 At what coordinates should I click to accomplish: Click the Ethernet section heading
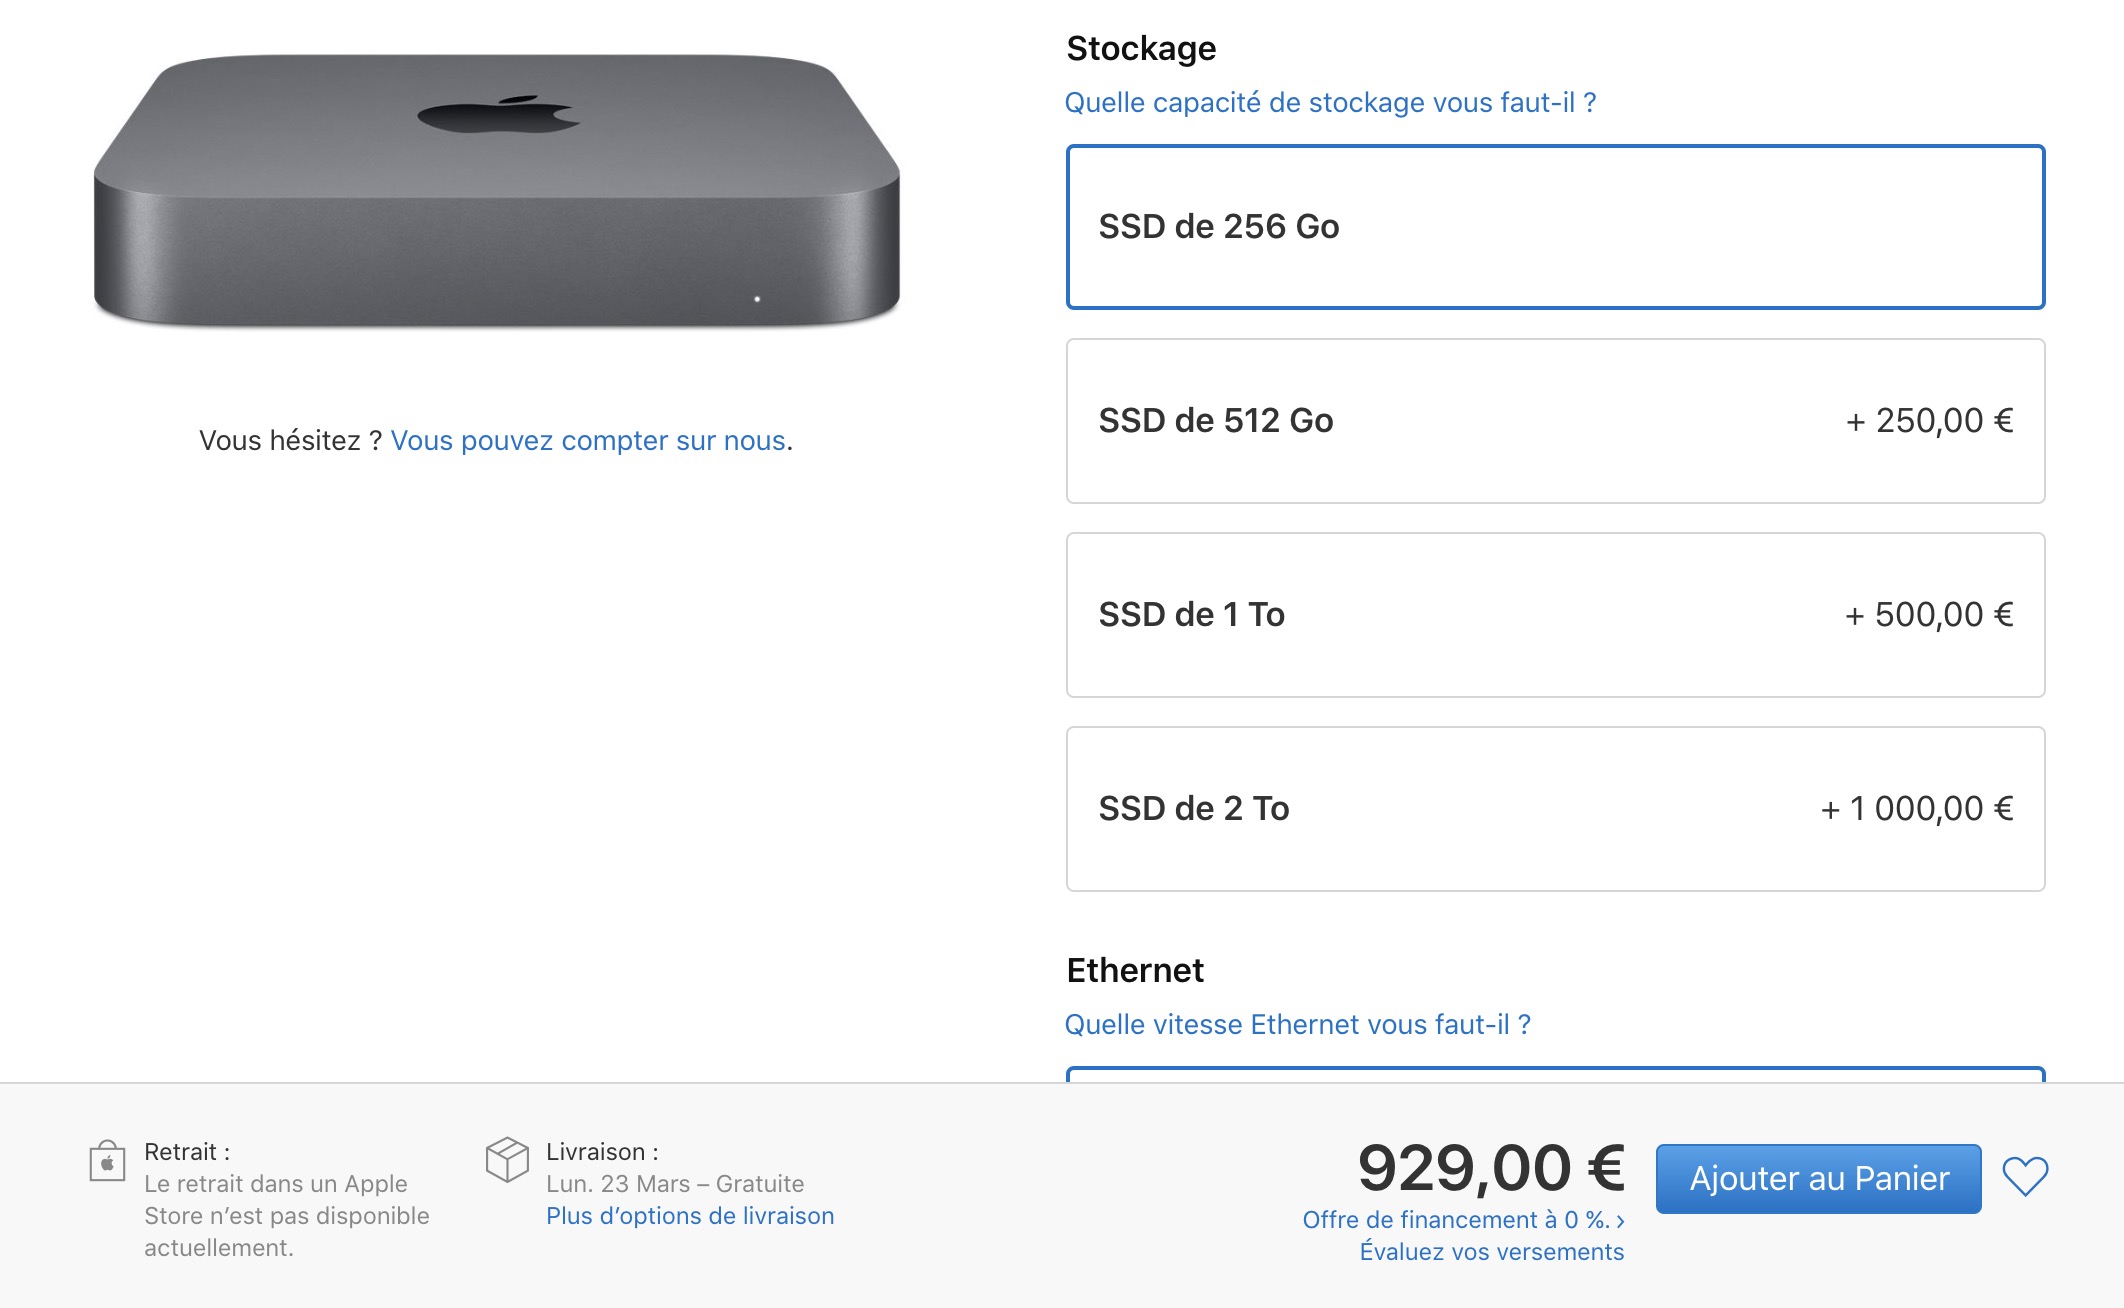[x=1135, y=971]
